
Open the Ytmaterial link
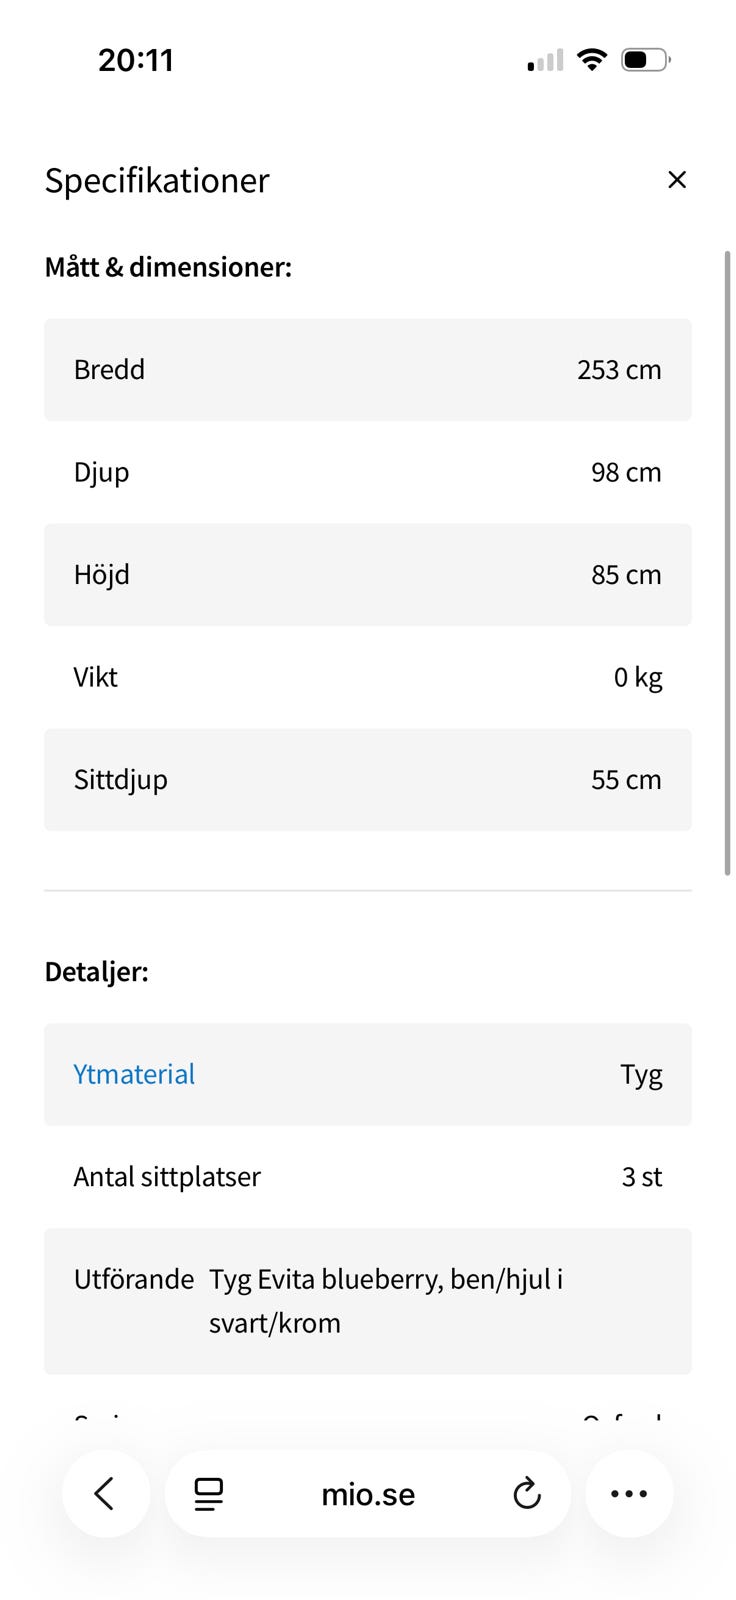point(134,1074)
